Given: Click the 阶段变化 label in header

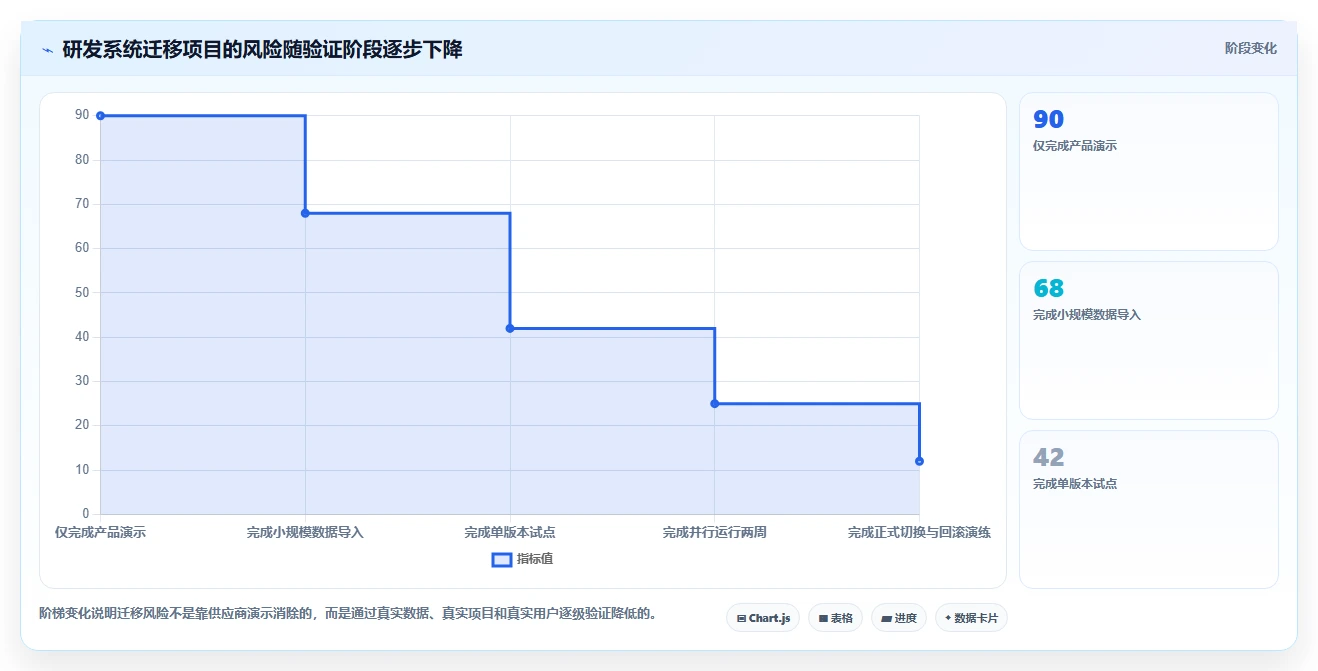Looking at the screenshot, I should point(1250,48).
